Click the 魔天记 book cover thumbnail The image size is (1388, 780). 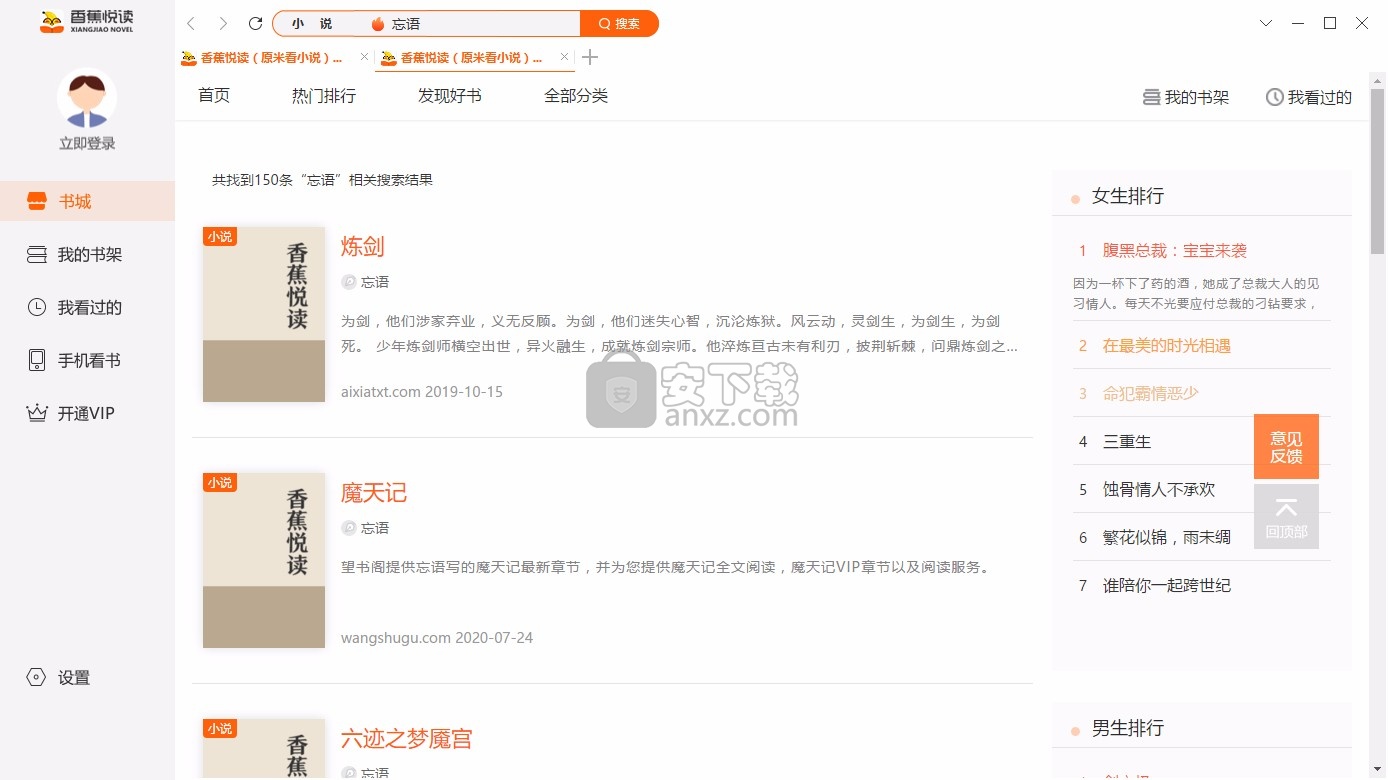(264, 560)
